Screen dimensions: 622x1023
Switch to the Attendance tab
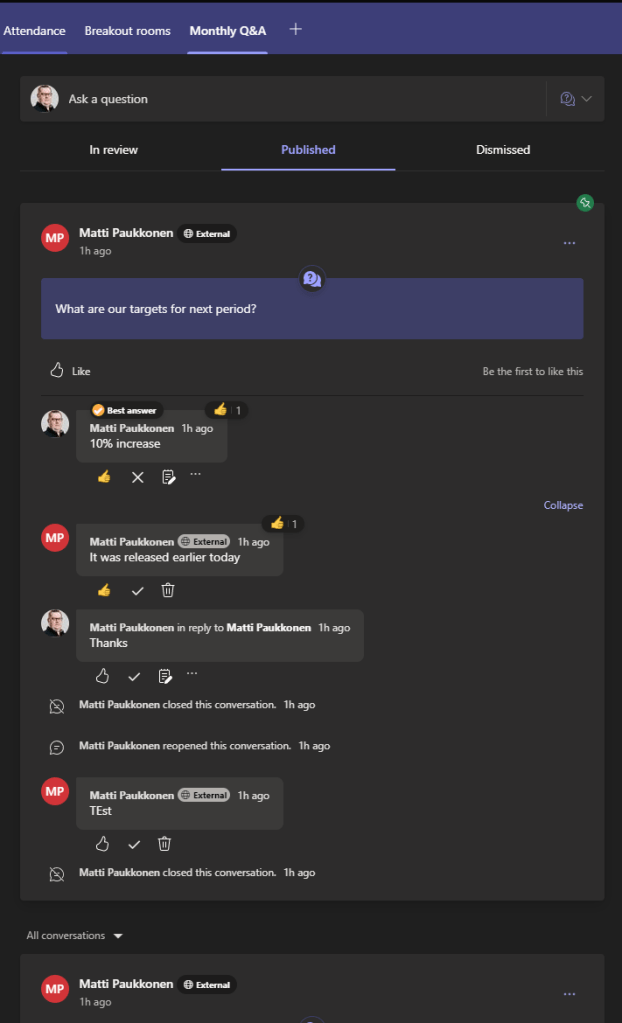coord(34,31)
